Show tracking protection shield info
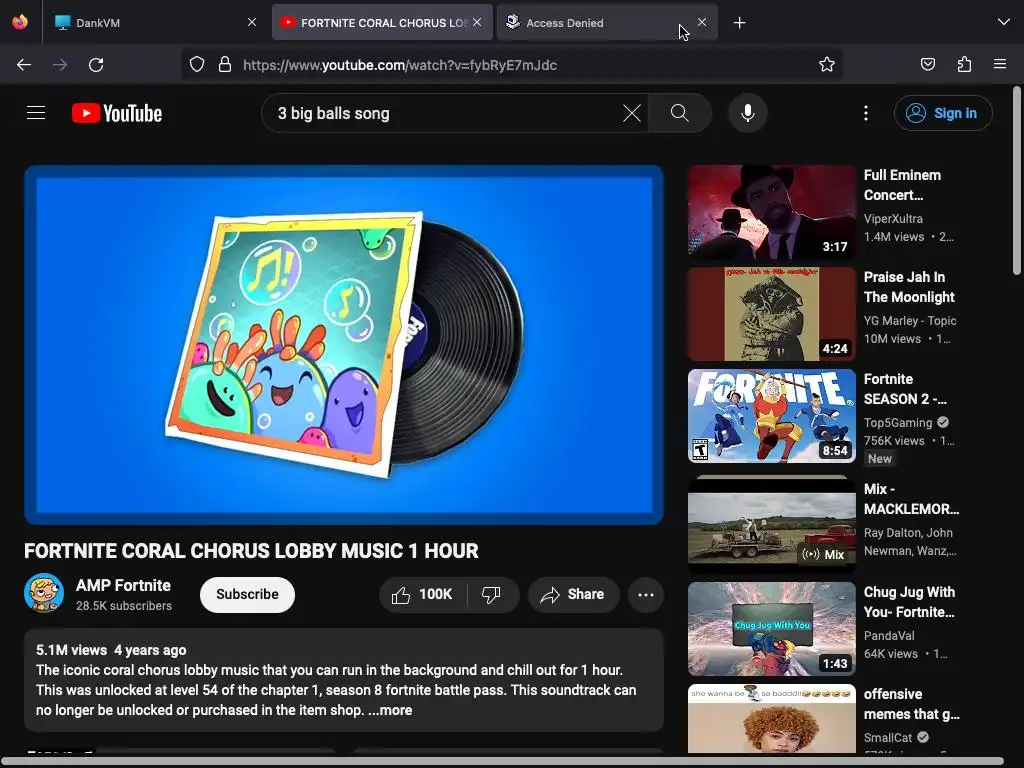The width and height of the screenshot is (1024, 768). (197, 65)
